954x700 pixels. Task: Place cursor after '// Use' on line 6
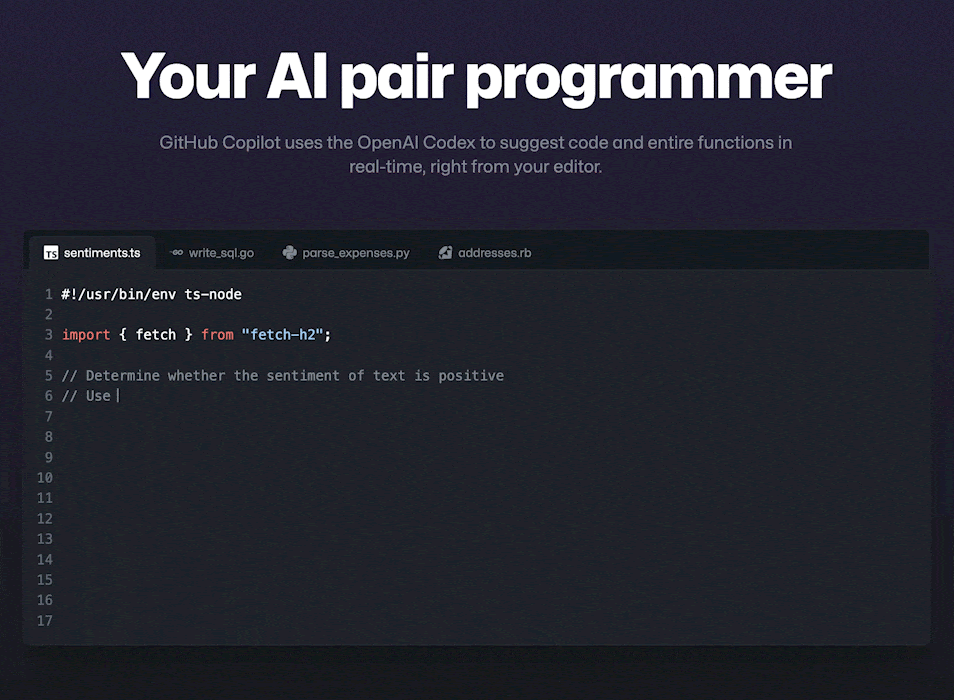[x=117, y=396]
